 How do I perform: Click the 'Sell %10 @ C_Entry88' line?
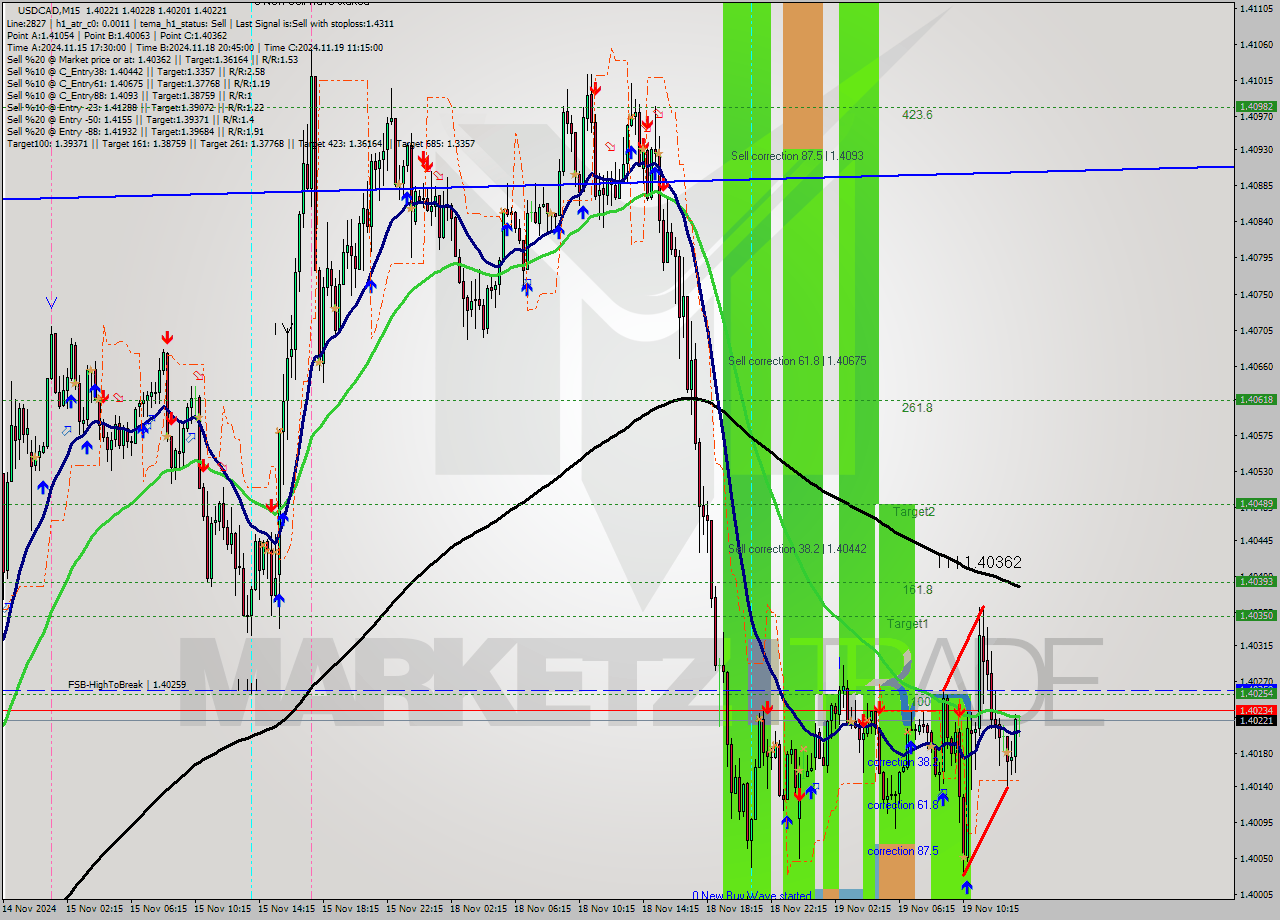(127, 95)
